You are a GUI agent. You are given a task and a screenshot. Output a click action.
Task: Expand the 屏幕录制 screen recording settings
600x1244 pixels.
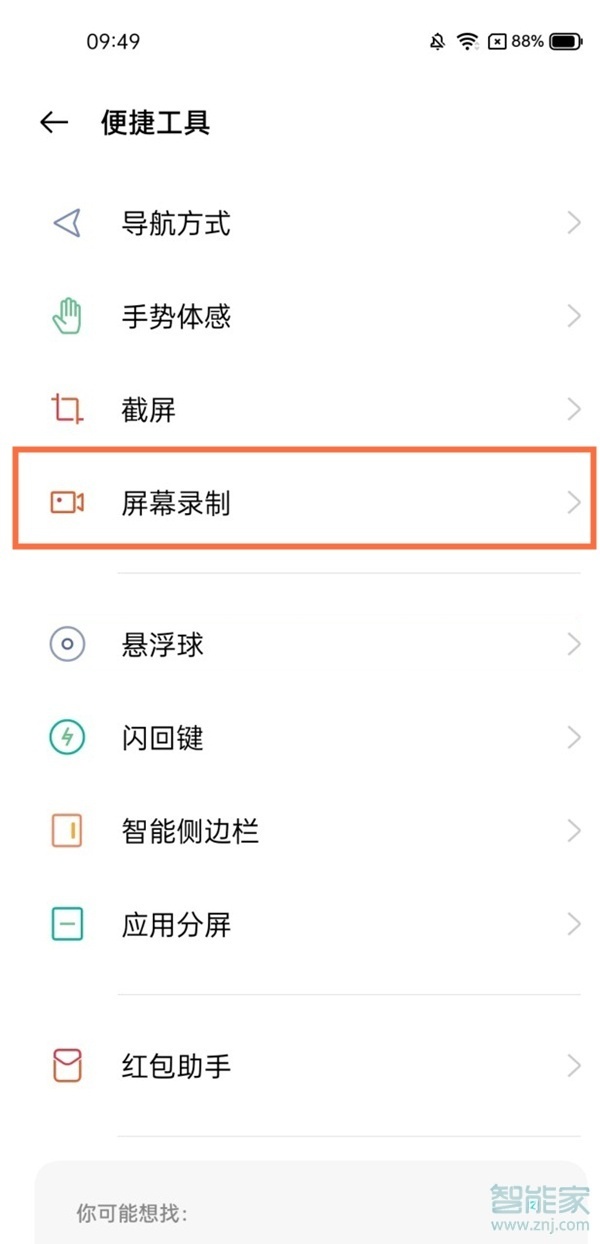(x=573, y=503)
